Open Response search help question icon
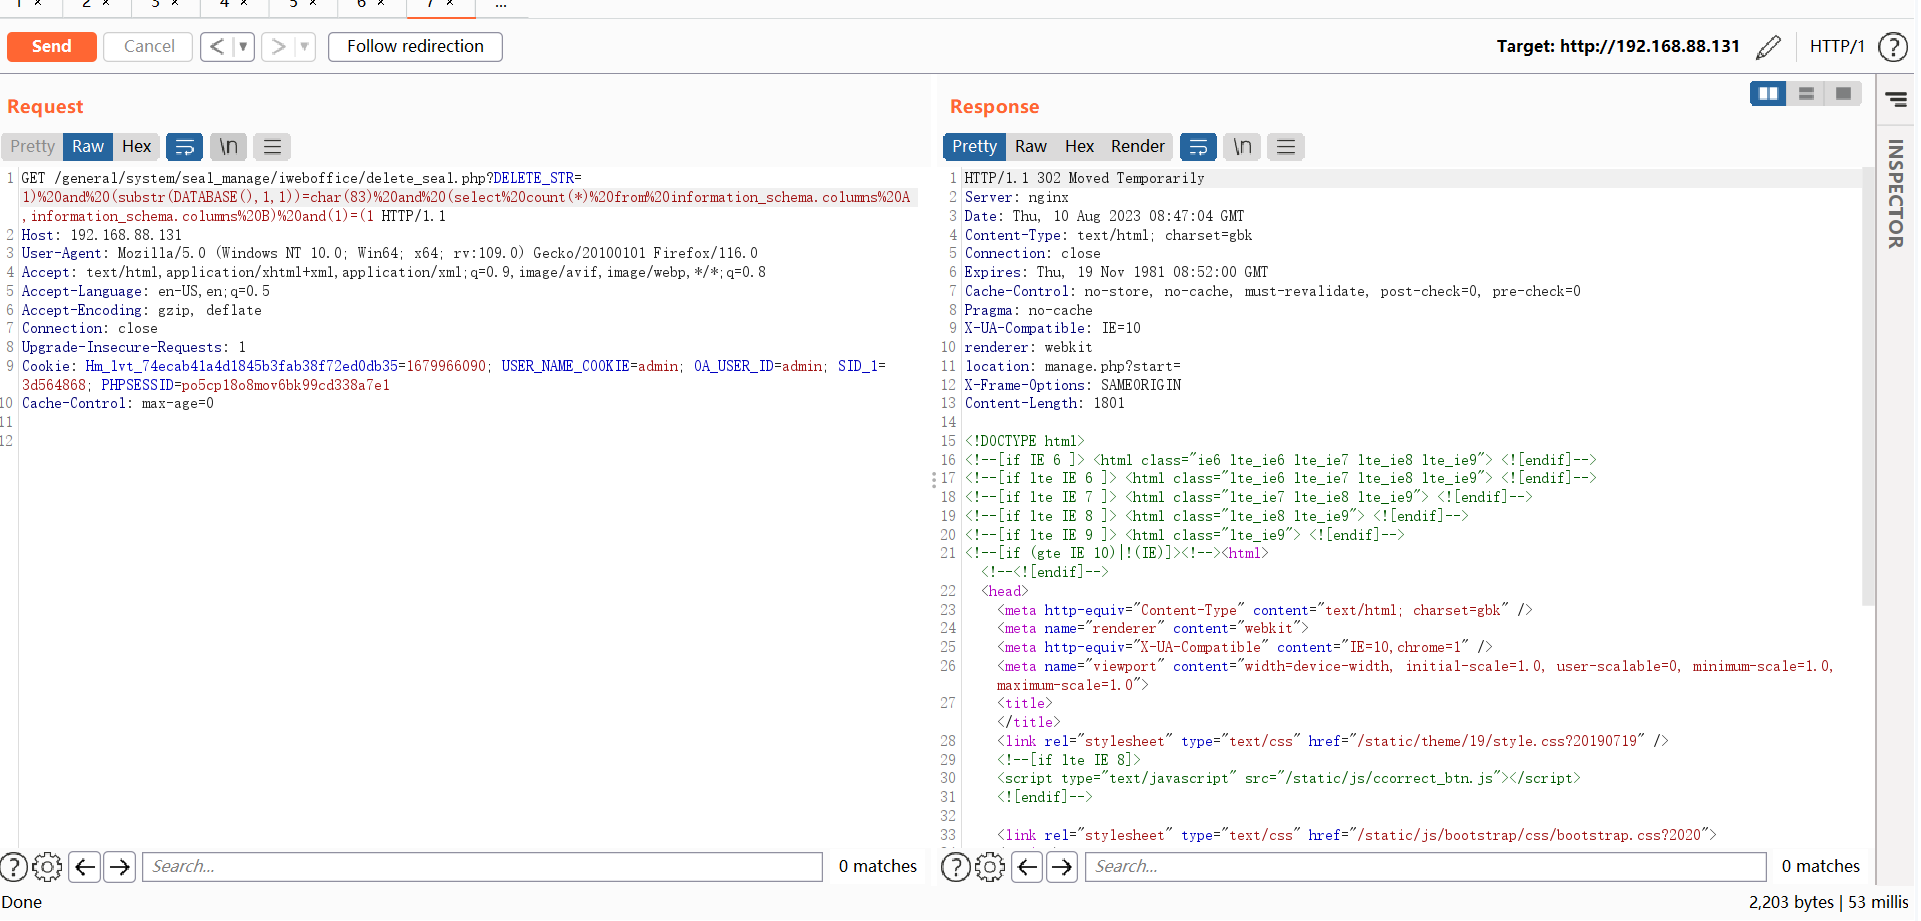 point(957,867)
